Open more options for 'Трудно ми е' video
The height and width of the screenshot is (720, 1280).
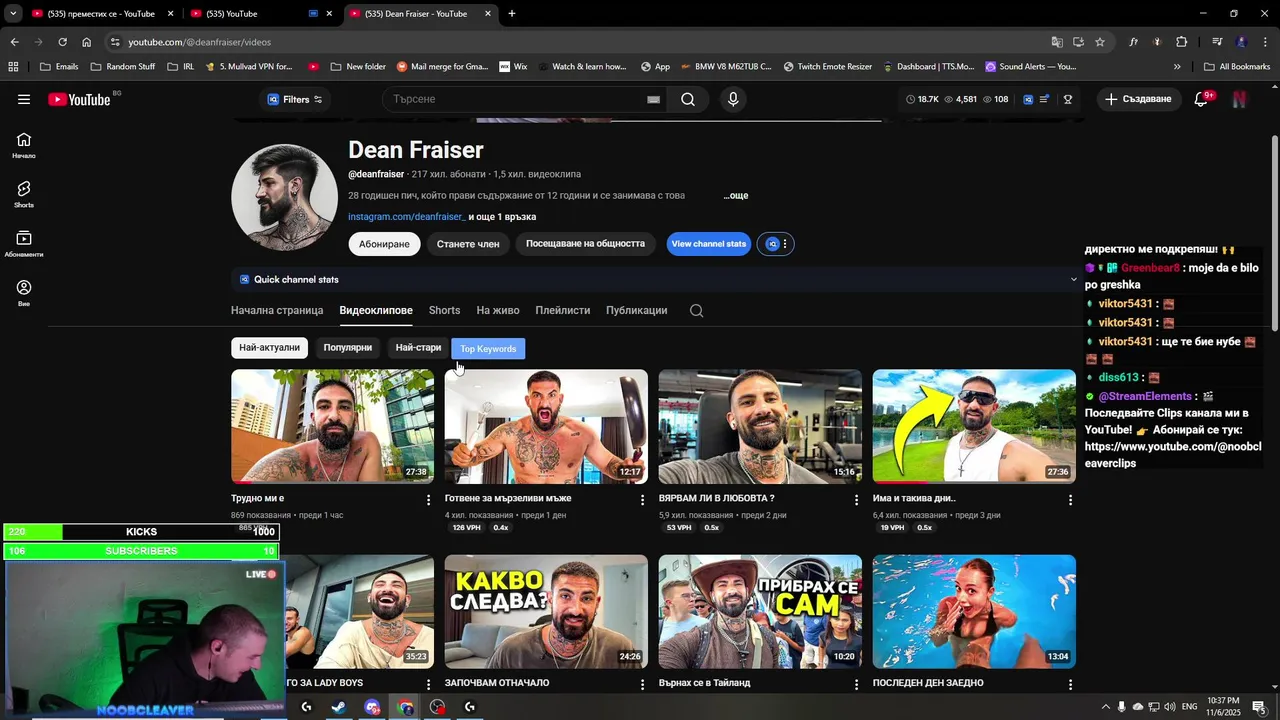(429, 499)
